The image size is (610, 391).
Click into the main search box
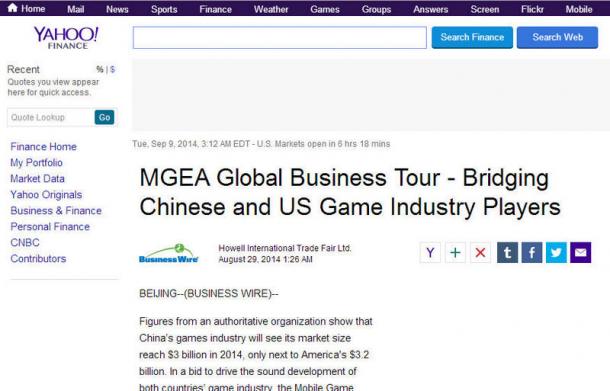280,38
